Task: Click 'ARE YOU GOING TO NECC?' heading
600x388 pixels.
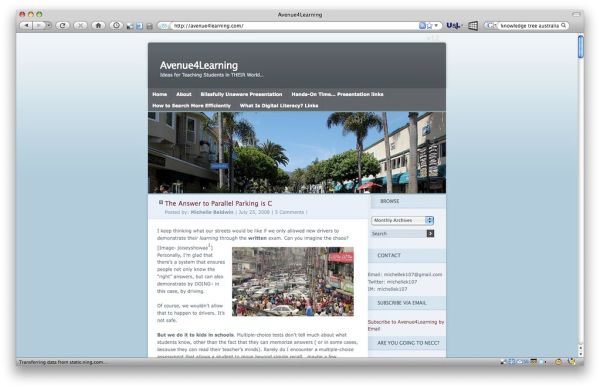Action: 408,343
